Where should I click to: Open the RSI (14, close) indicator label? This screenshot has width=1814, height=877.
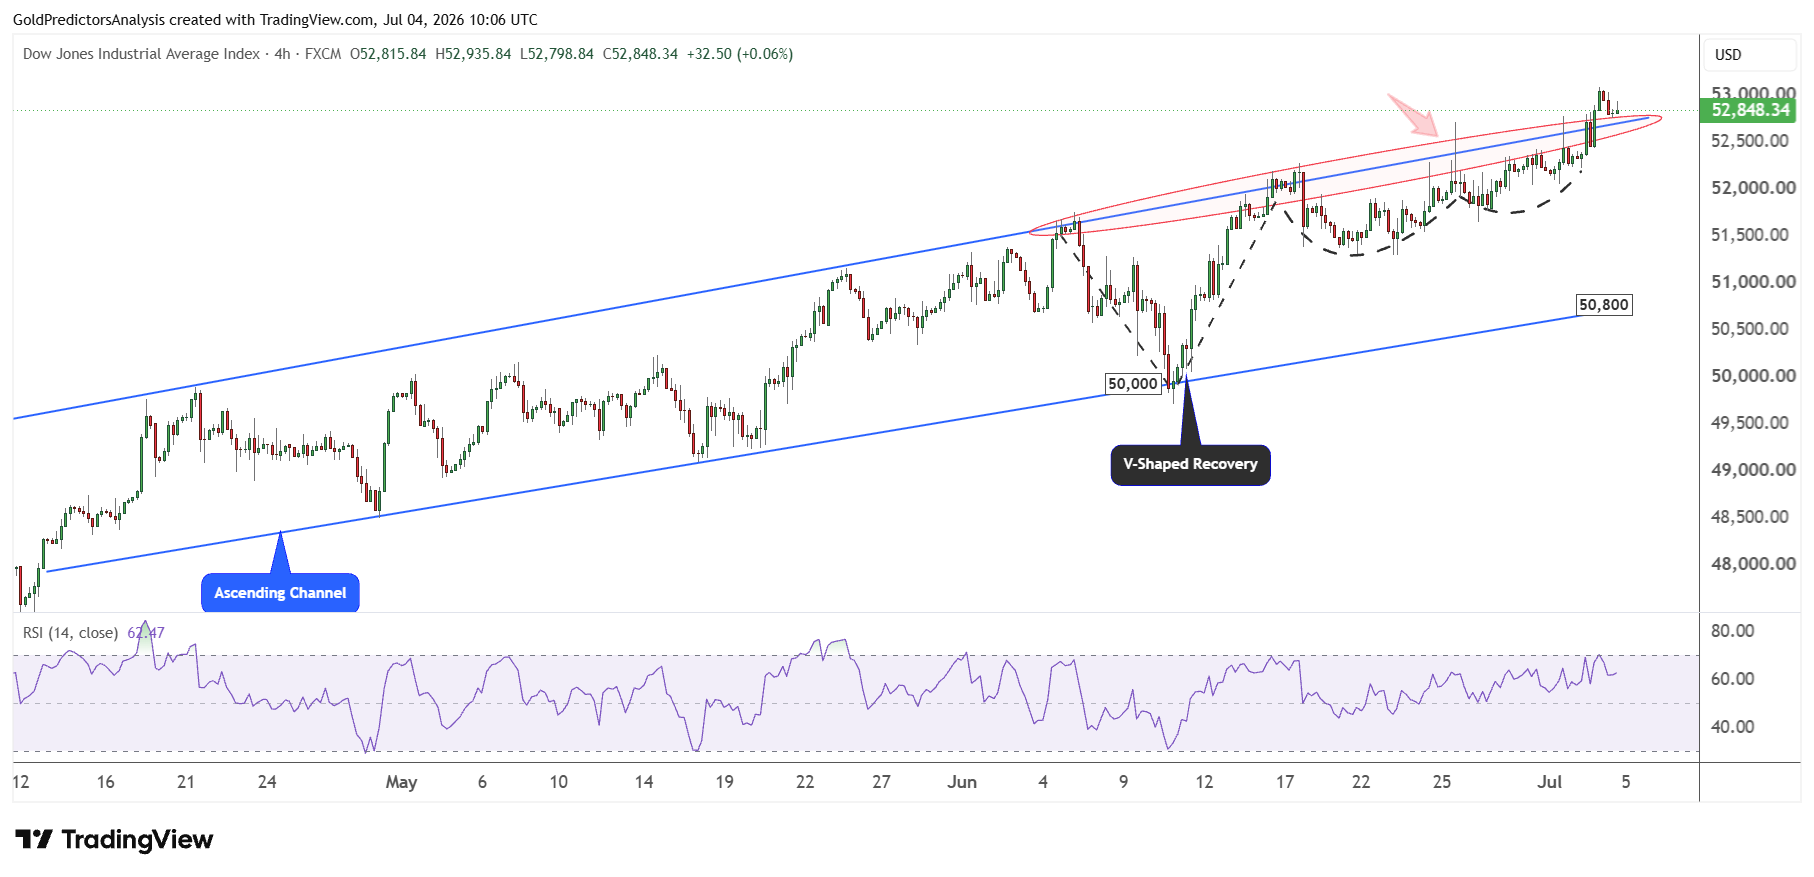[70, 633]
